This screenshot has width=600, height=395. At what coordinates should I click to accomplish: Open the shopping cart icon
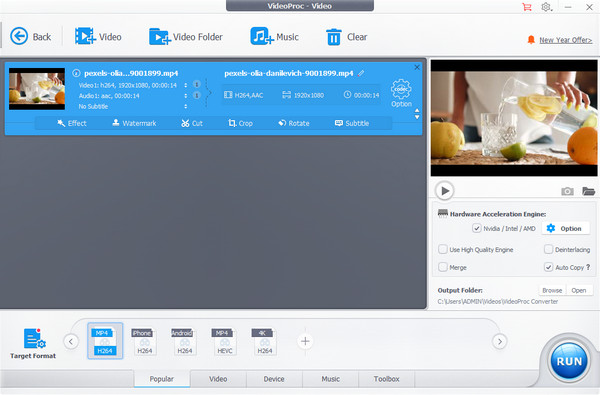527,7
